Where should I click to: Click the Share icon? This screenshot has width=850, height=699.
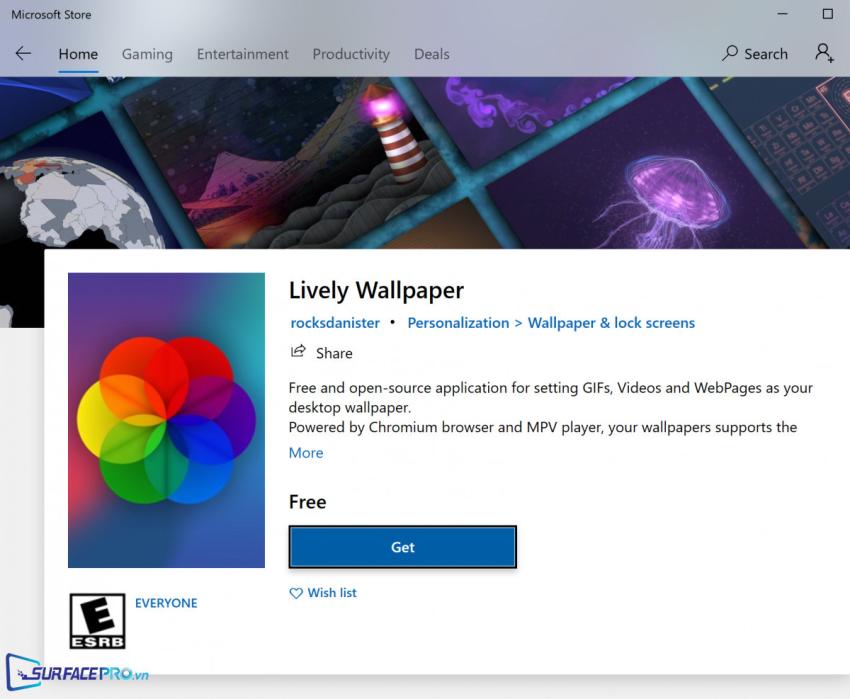[x=298, y=352]
